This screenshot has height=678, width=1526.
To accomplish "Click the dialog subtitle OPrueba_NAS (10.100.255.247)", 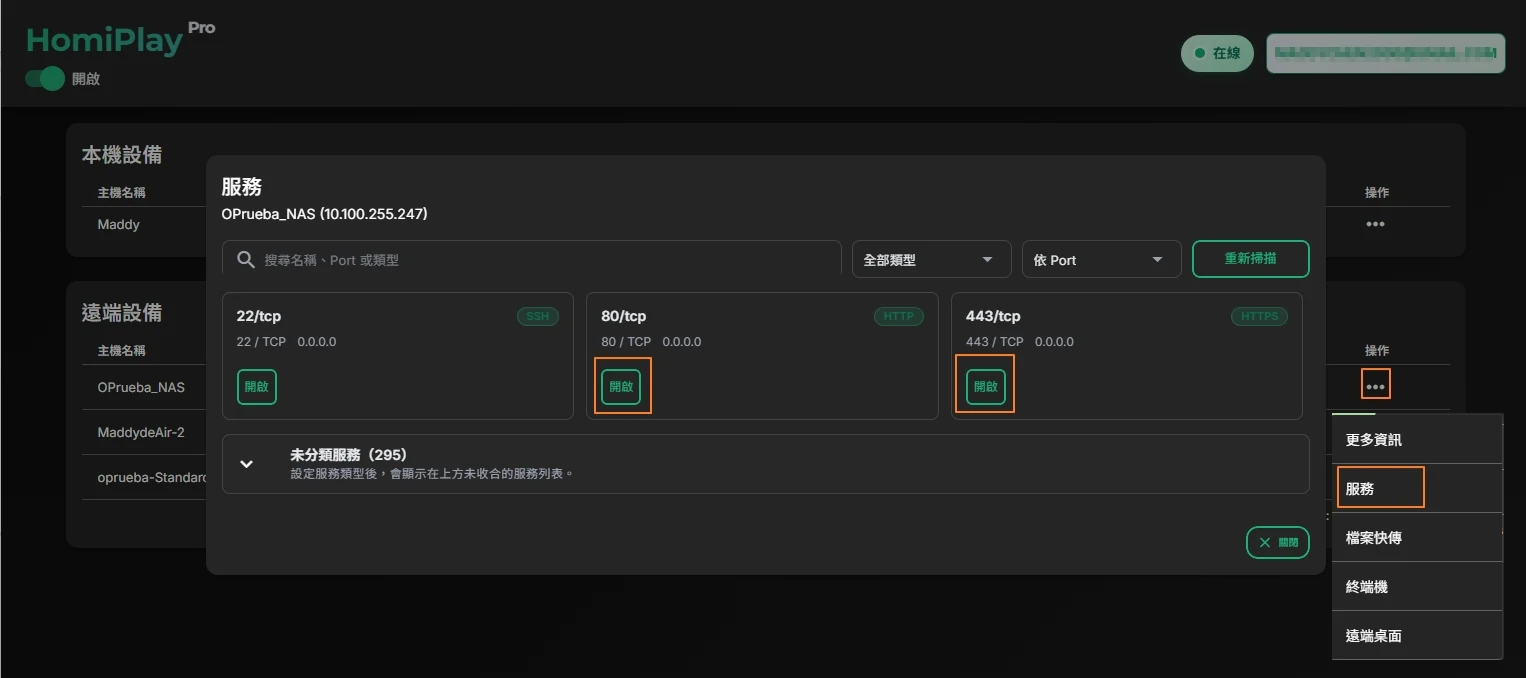I will tap(324, 214).
